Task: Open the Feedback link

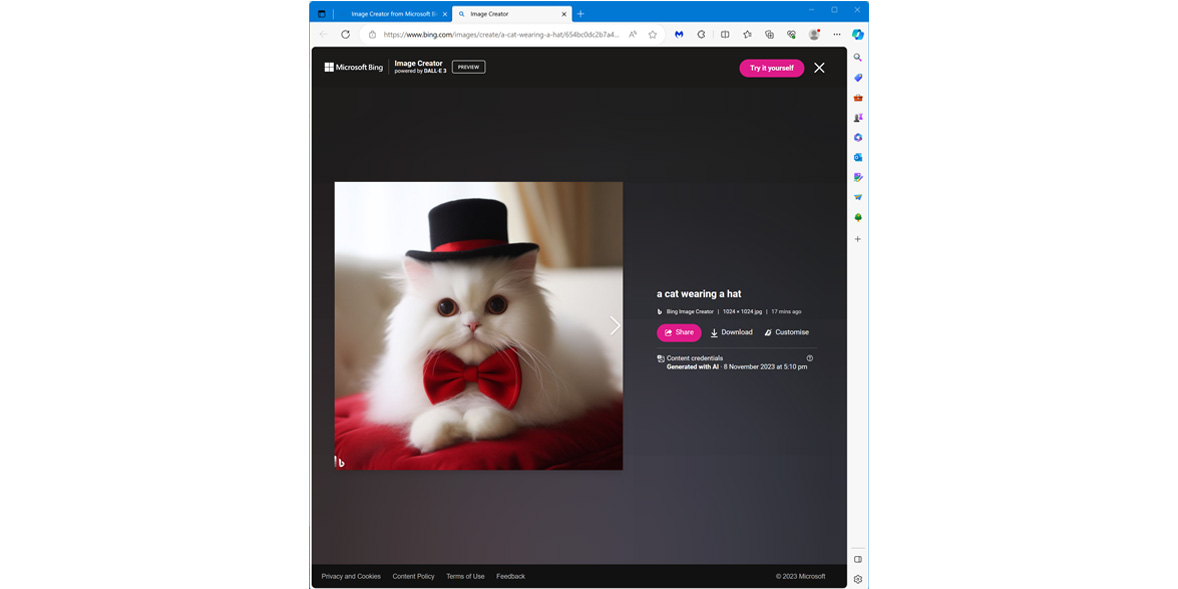Action: (x=511, y=576)
